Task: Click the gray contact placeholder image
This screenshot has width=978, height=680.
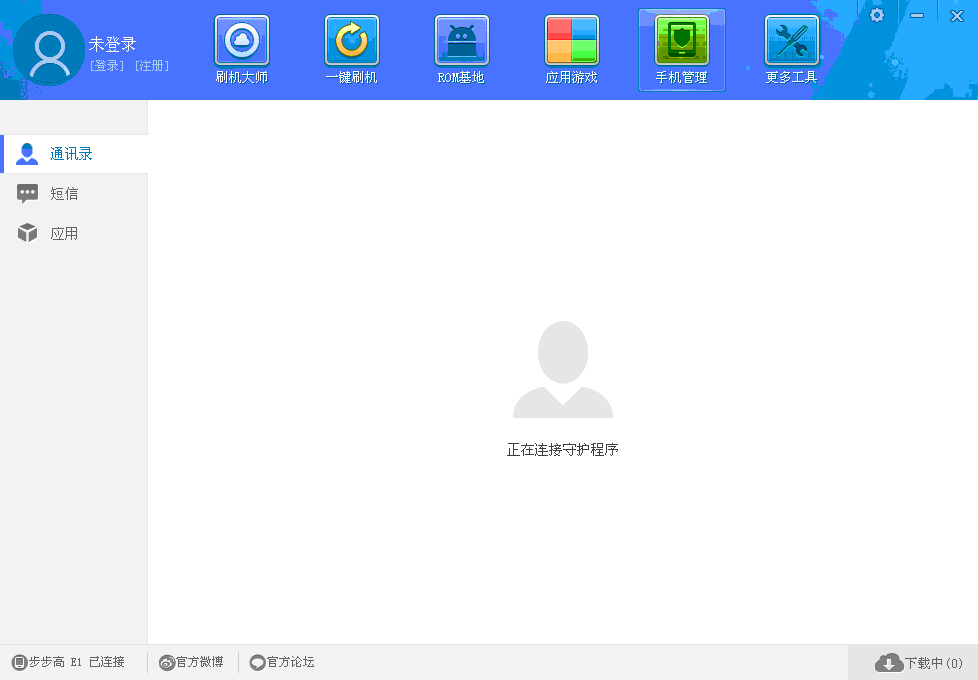Action: [563, 369]
